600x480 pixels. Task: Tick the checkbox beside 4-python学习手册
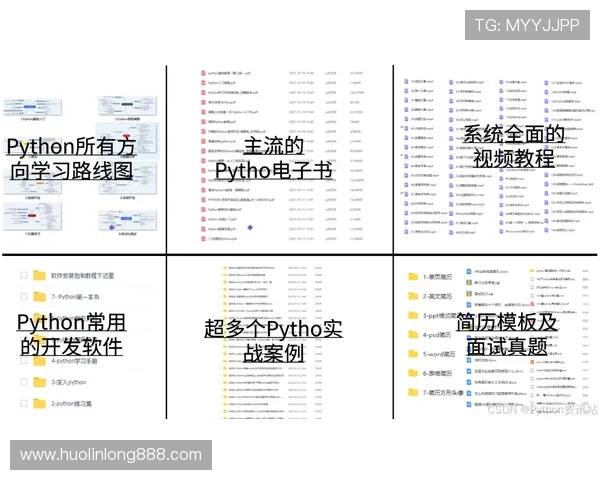coord(24,361)
